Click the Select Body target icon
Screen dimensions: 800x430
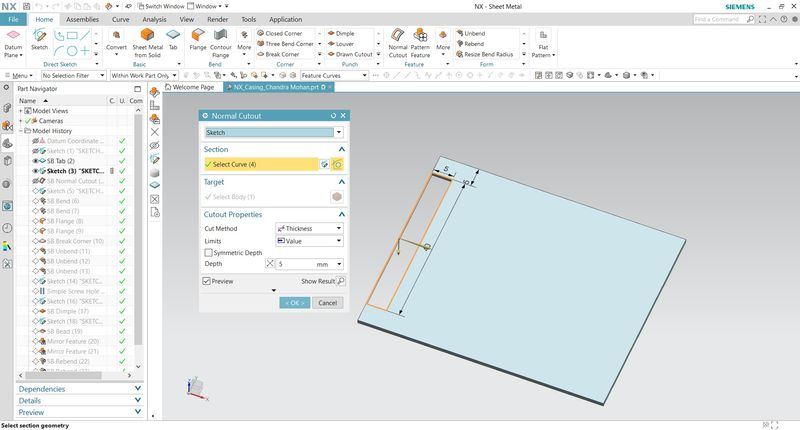[x=337, y=197]
